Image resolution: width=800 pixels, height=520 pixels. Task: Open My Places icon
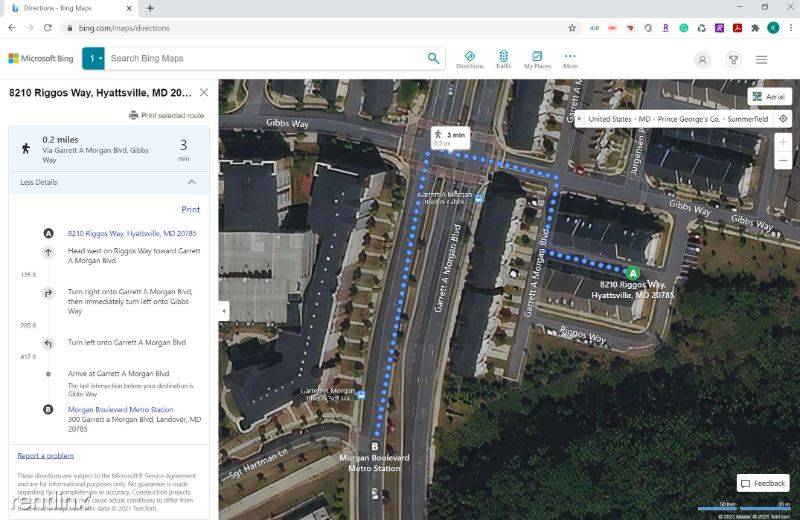[x=537, y=59]
